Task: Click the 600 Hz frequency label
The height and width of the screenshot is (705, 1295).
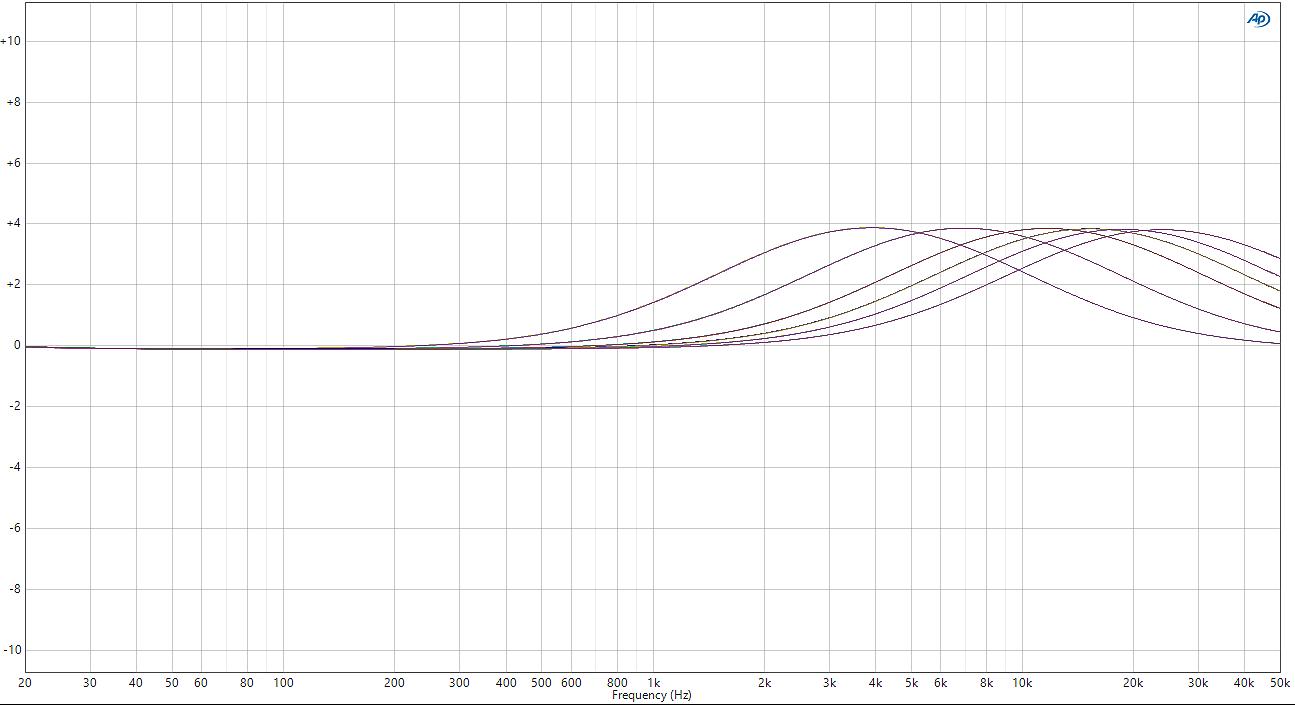Action: click(x=571, y=683)
